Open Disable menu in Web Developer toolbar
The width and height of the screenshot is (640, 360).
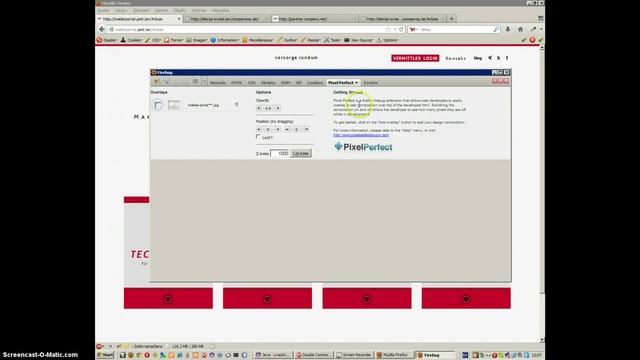pos(107,40)
